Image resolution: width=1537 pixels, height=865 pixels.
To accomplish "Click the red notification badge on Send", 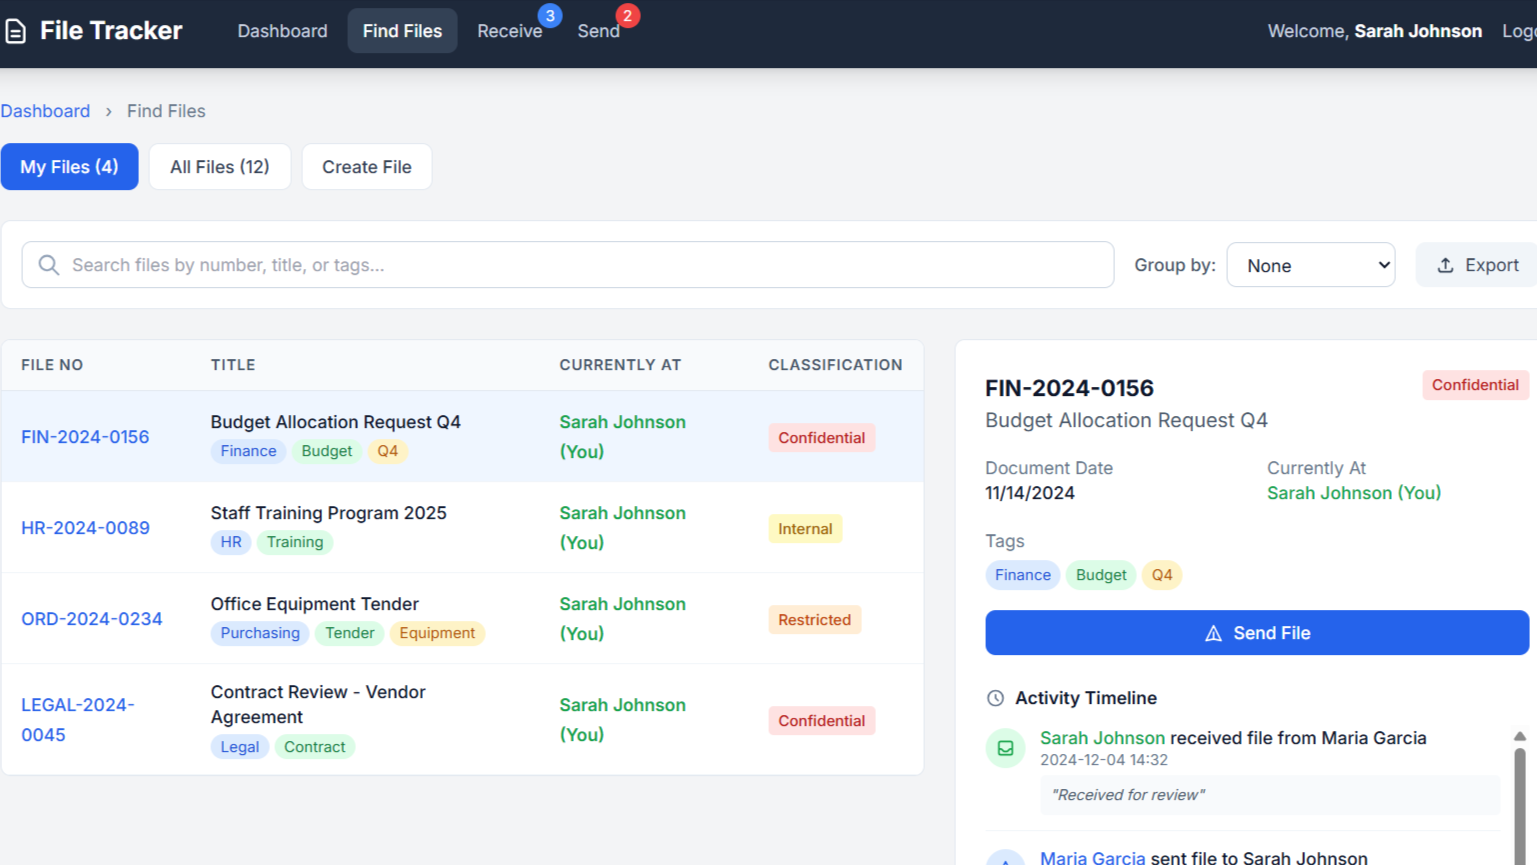I will (628, 15).
